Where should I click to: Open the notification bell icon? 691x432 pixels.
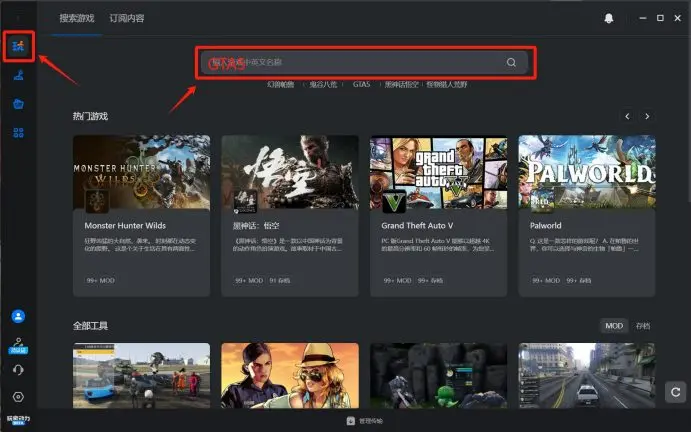(609, 19)
